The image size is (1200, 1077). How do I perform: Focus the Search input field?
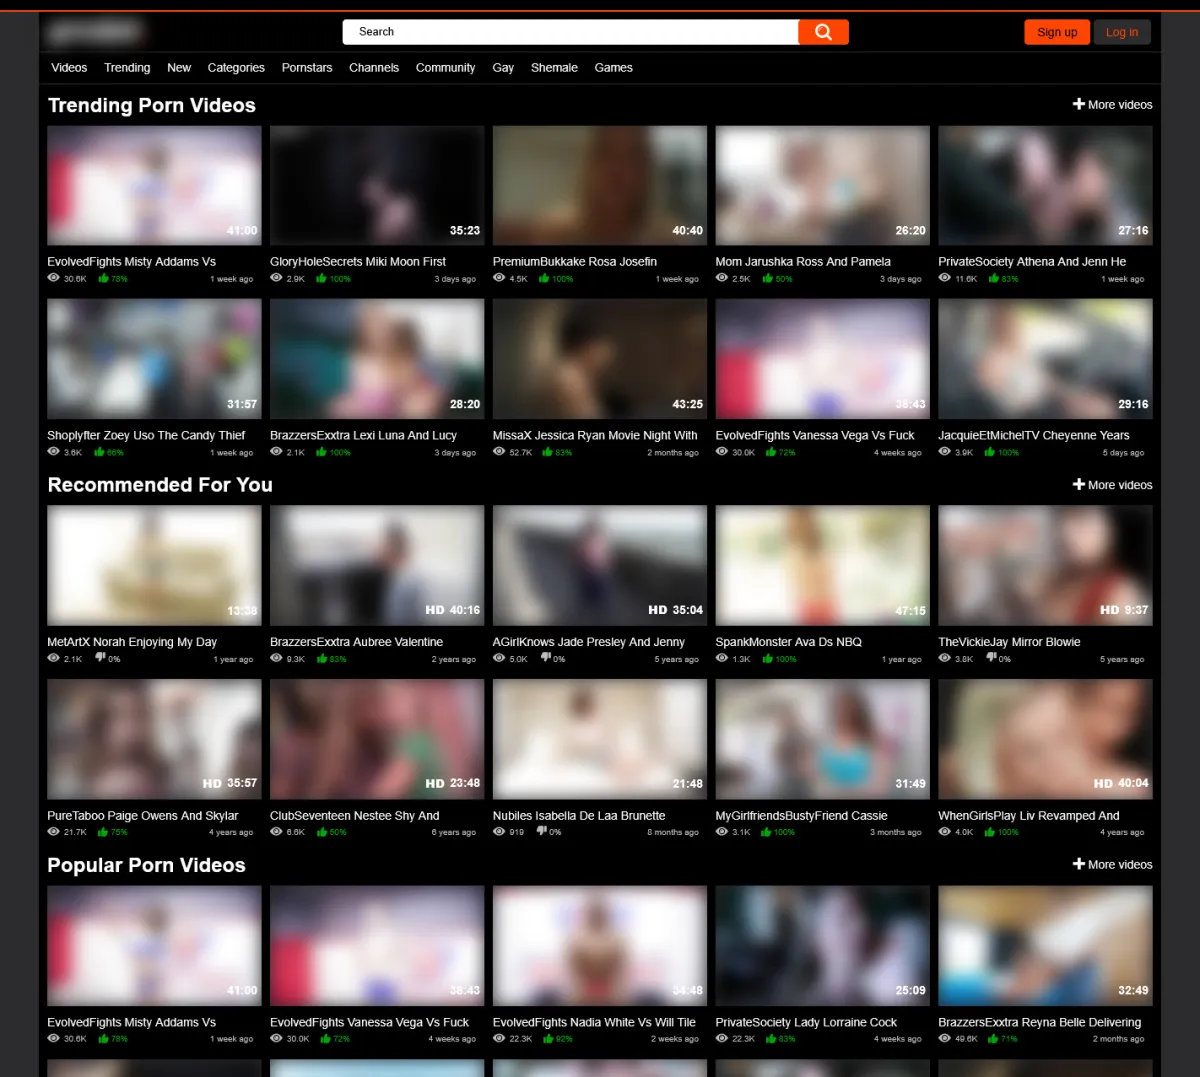[x=570, y=32]
